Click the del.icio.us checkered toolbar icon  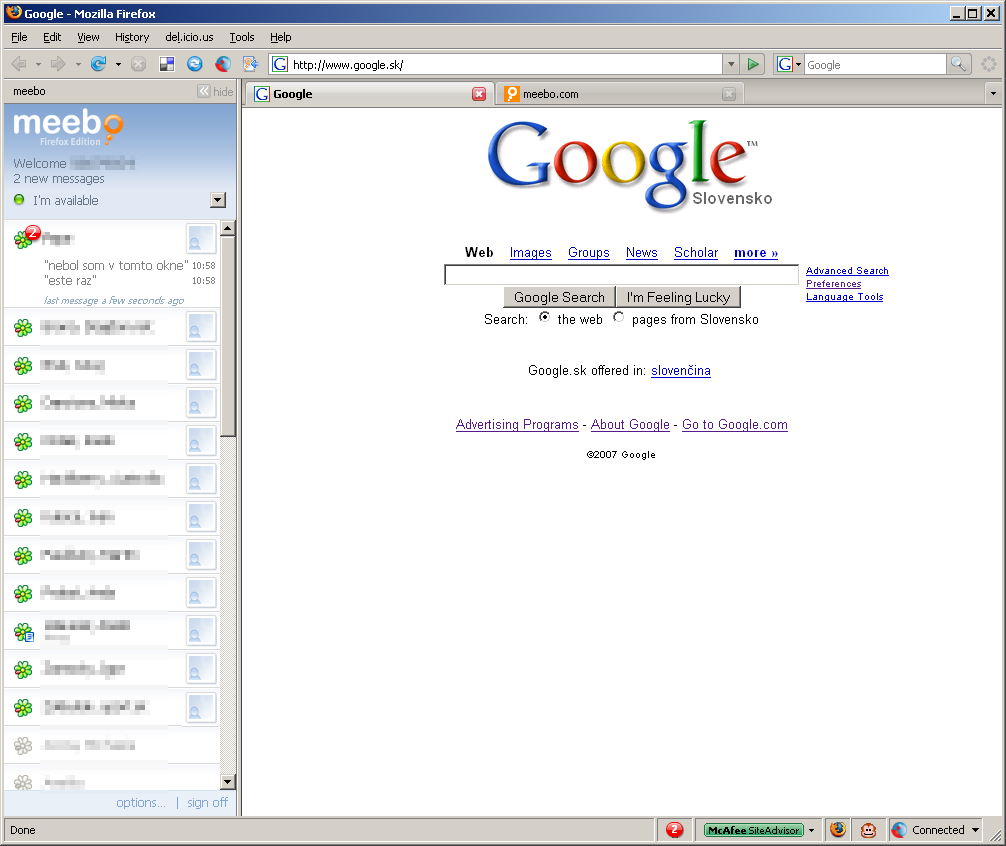(167, 64)
